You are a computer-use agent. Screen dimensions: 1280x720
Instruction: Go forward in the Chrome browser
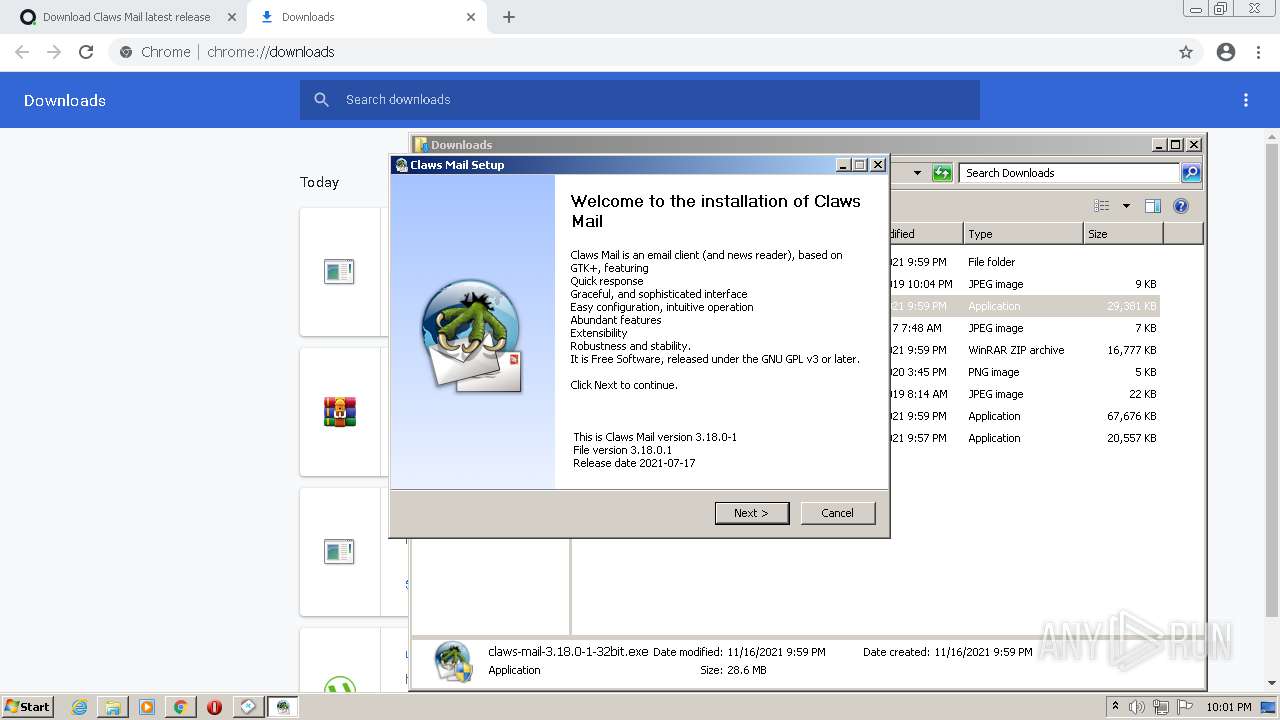(54, 52)
